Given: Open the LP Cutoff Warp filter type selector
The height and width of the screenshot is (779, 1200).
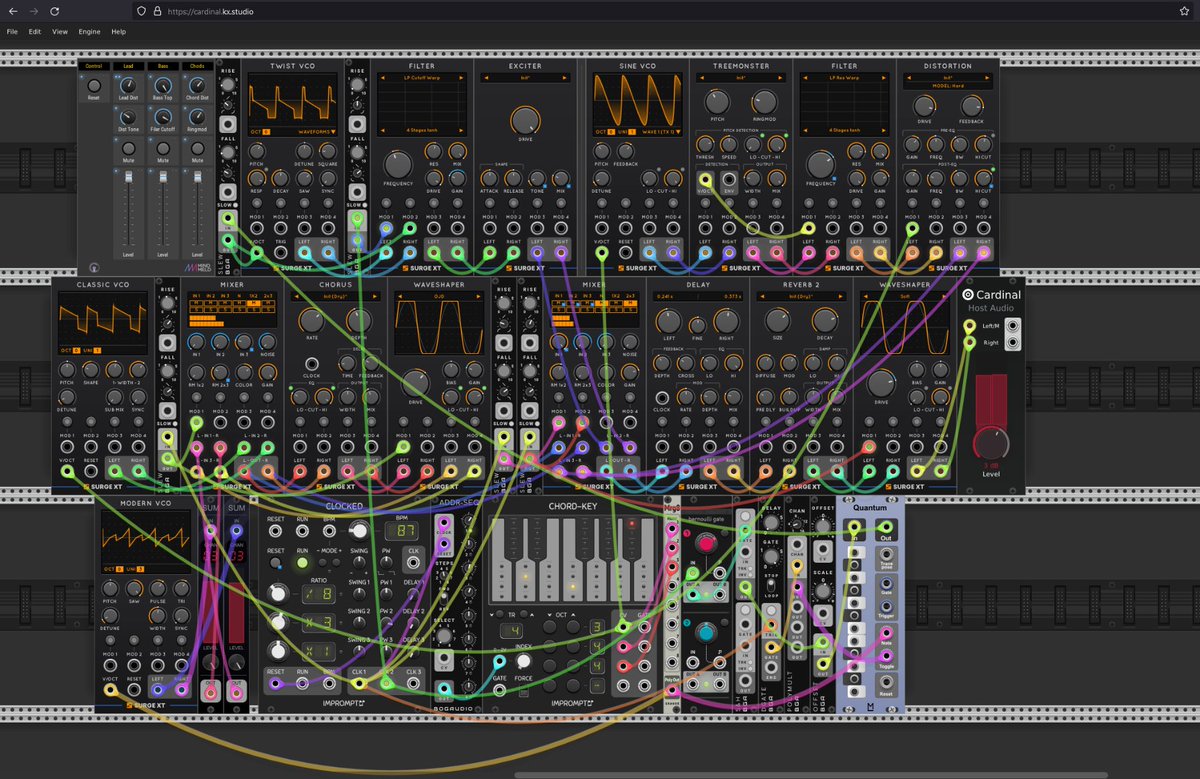Looking at the screenshot, I should tap(421, 77).
